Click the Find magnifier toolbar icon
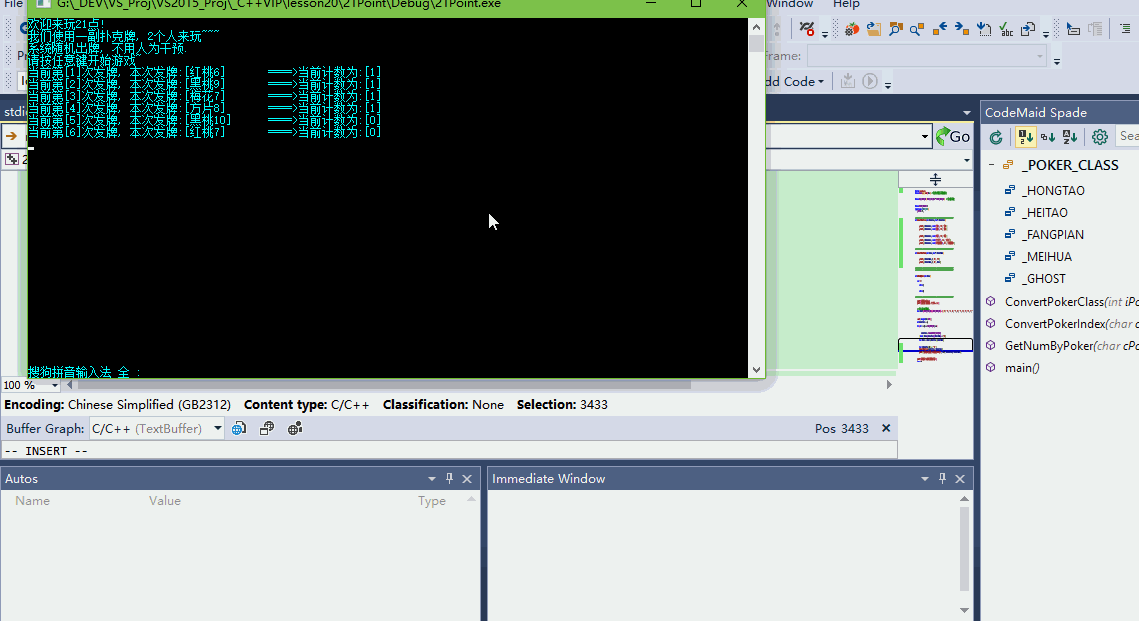Screen dimensions: 1139x621 (916, 30)
